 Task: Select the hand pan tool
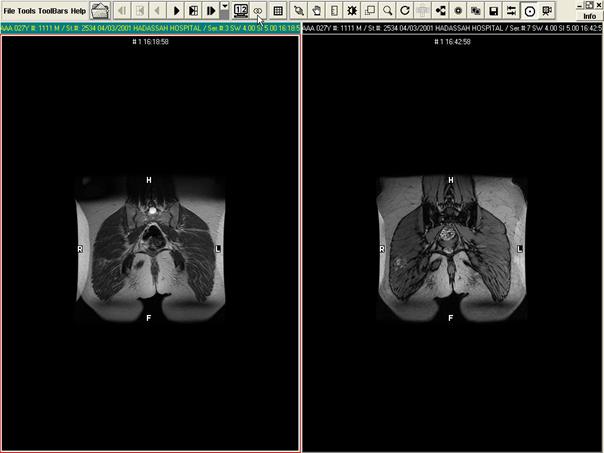click(316, 10)
